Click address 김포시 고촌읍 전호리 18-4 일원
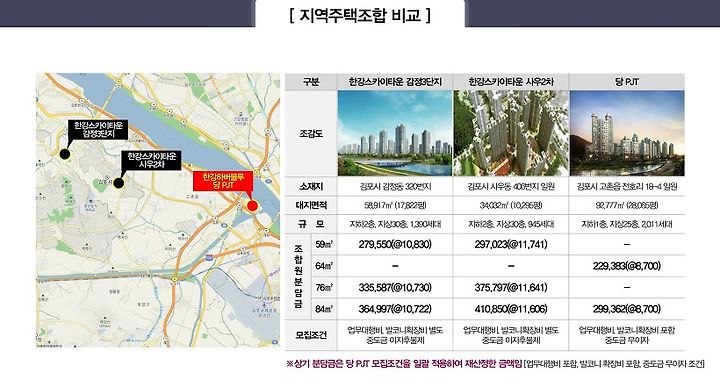This screenshot has height=387, width=720. (627, 186)
